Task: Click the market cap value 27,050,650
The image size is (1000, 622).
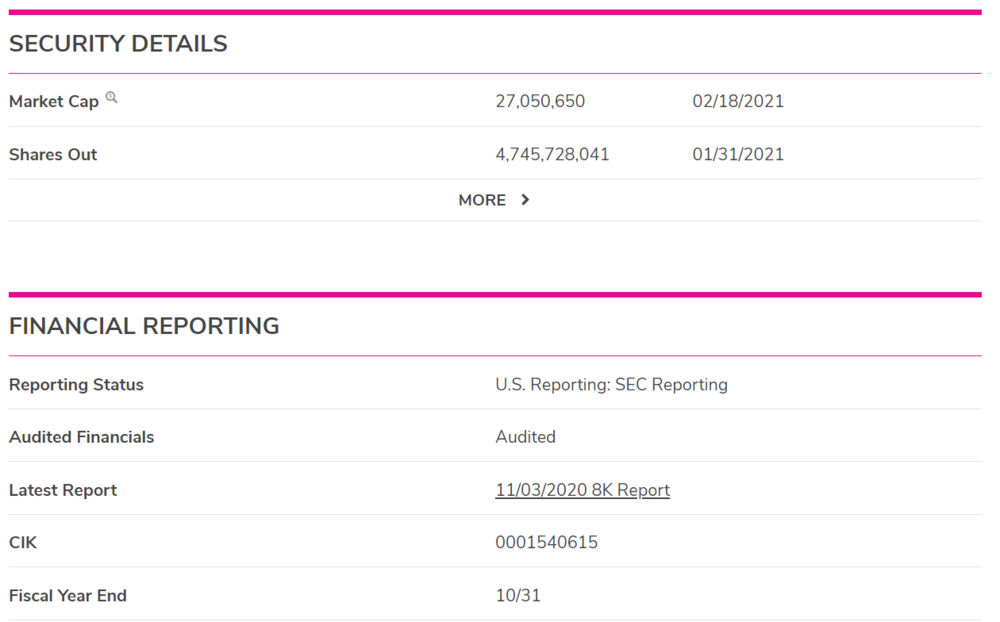Action: (540, 101)
